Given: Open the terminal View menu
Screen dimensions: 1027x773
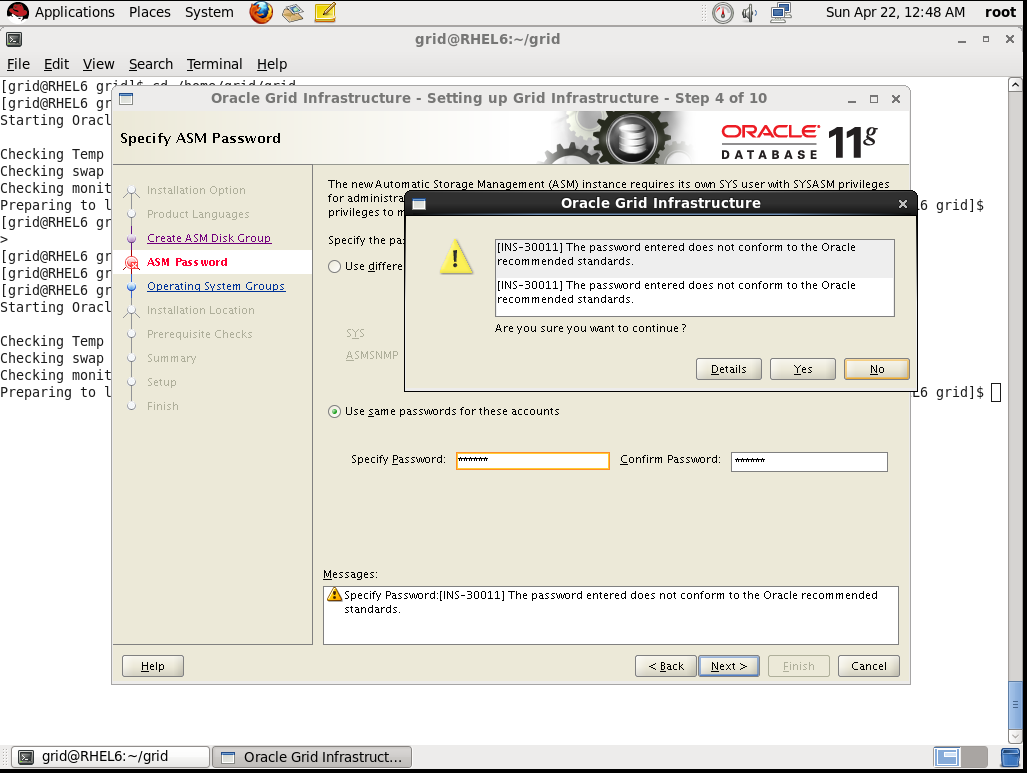Looking at the screenshot, I should 98,64.
